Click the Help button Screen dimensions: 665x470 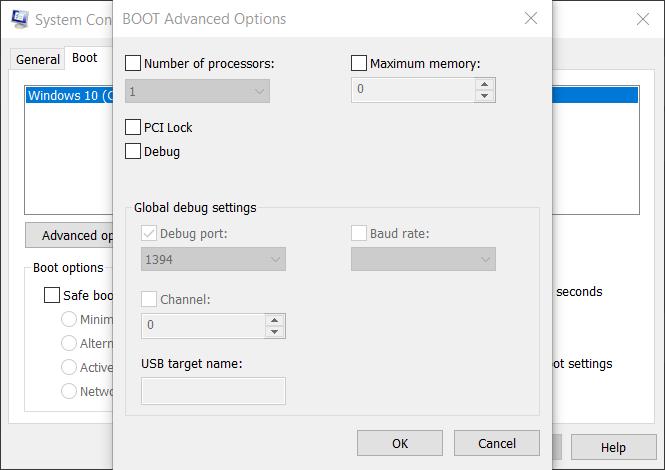613,447
